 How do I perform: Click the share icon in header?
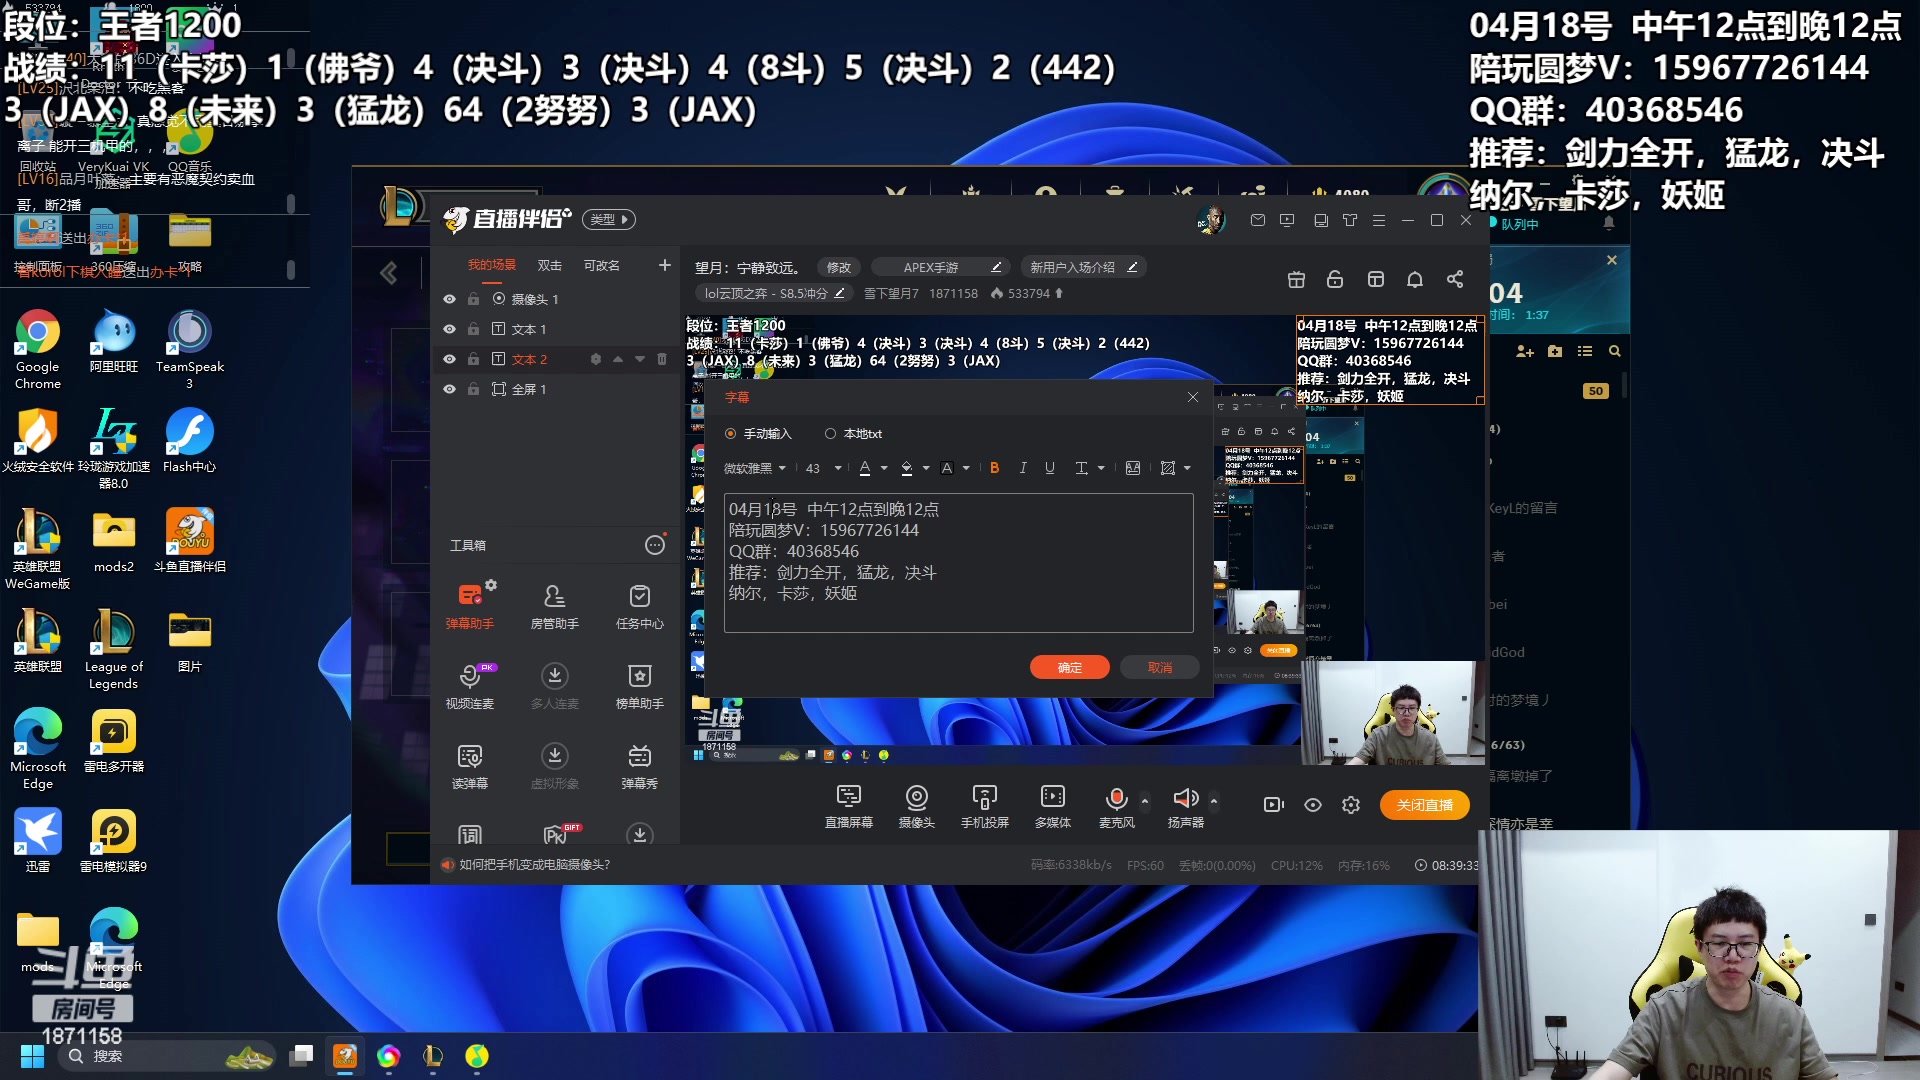click(x=1455, y=279)
